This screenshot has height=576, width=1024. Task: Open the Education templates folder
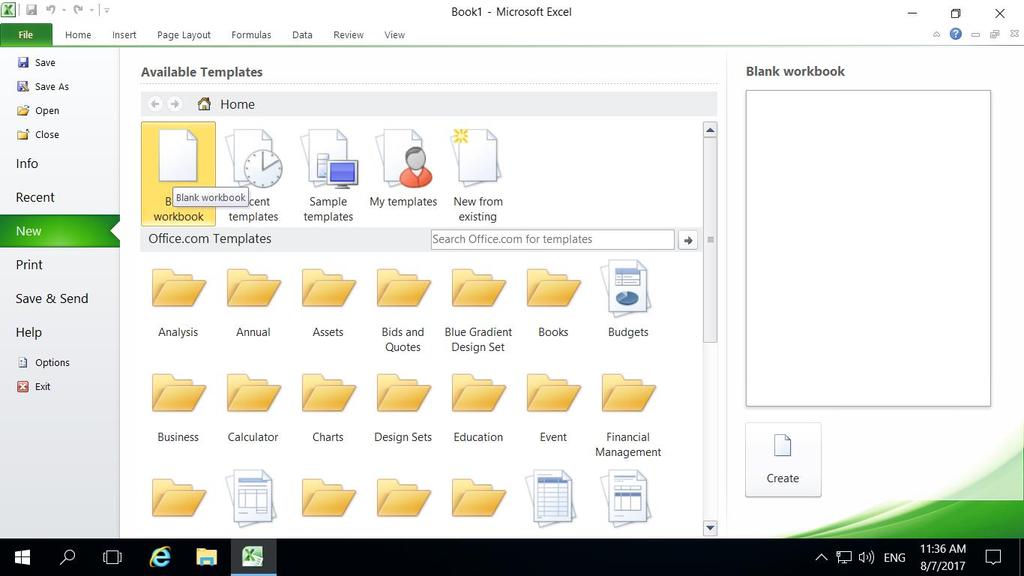click(x=478, y=408)
